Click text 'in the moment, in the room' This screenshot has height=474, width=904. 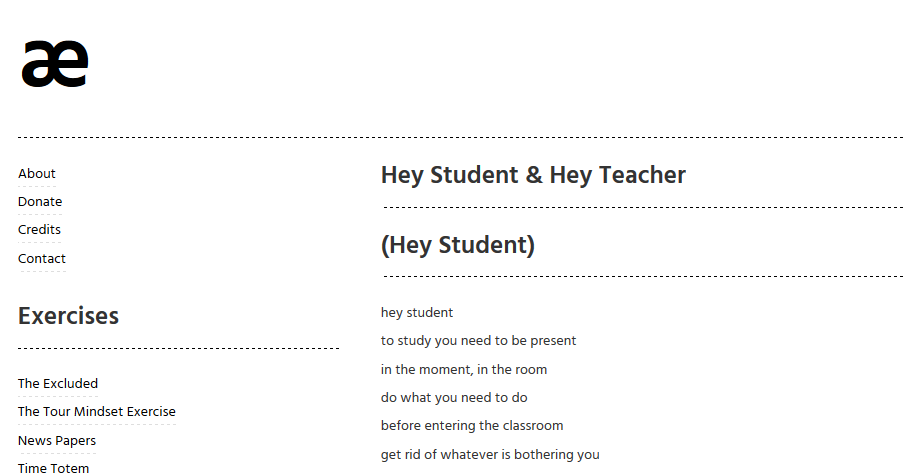(x=464, y=370)
